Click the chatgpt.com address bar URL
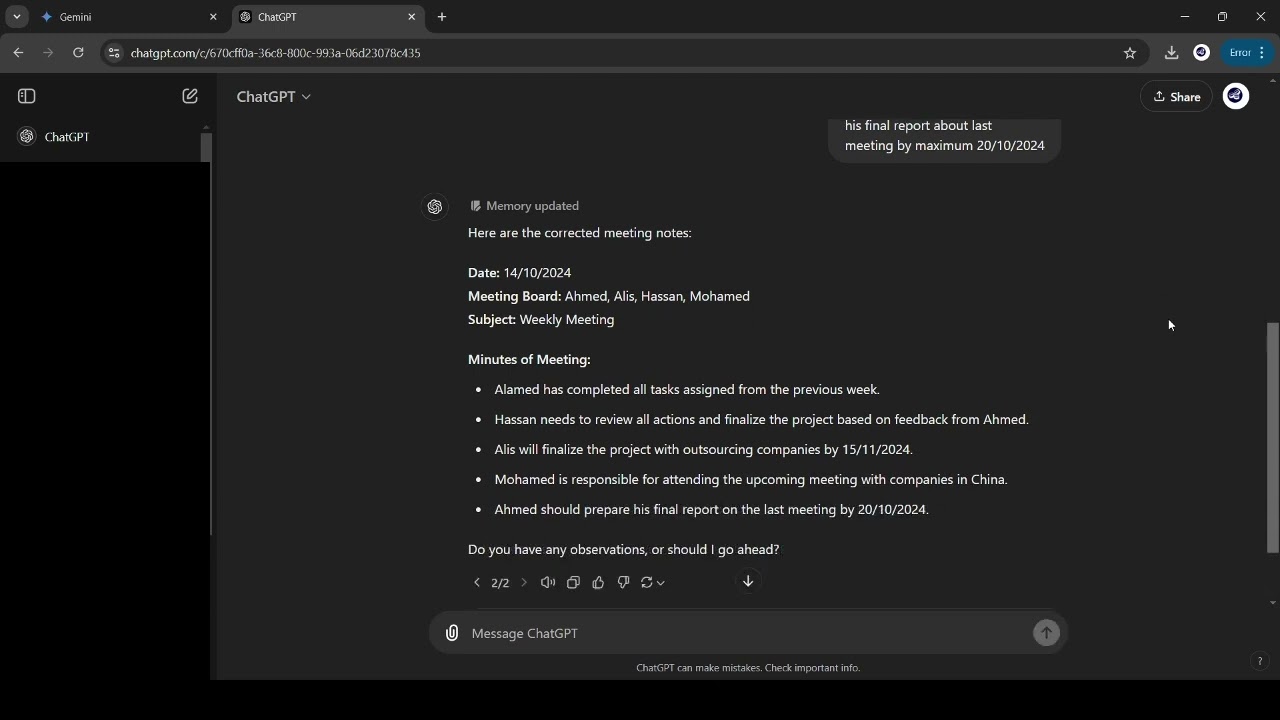This screenshot has height=720, width=1280. pyautogui.click(x=275, y=53)
